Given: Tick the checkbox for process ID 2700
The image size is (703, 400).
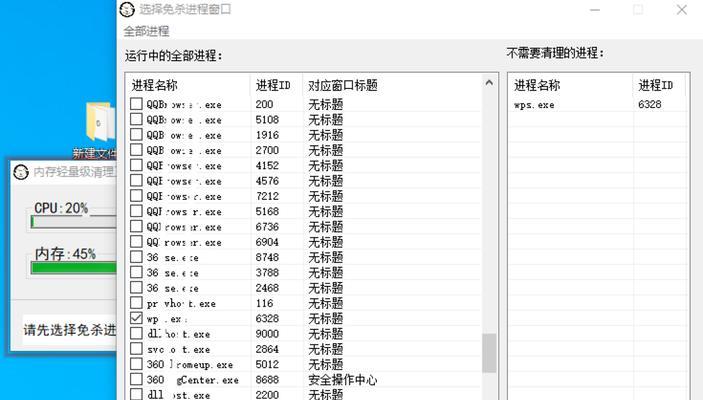Looking at the screenshot, I should pos(136,150).
